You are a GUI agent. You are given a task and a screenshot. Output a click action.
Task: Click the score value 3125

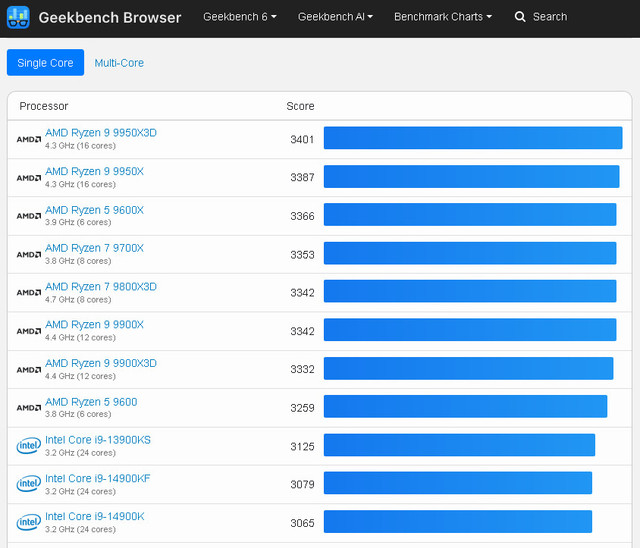[x=302, y=447]
